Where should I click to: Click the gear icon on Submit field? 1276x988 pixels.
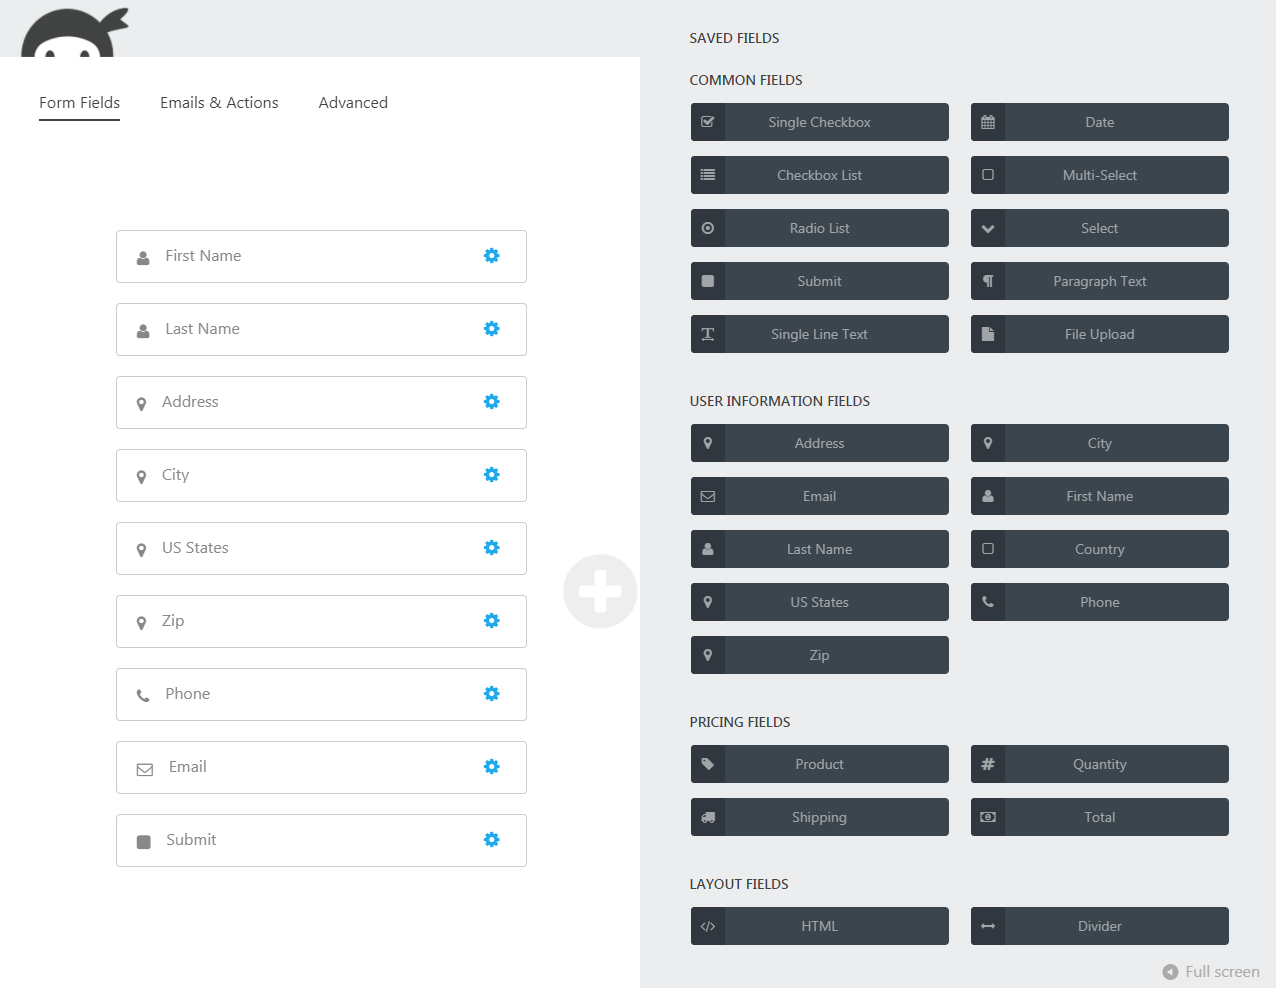pos(491,840)
